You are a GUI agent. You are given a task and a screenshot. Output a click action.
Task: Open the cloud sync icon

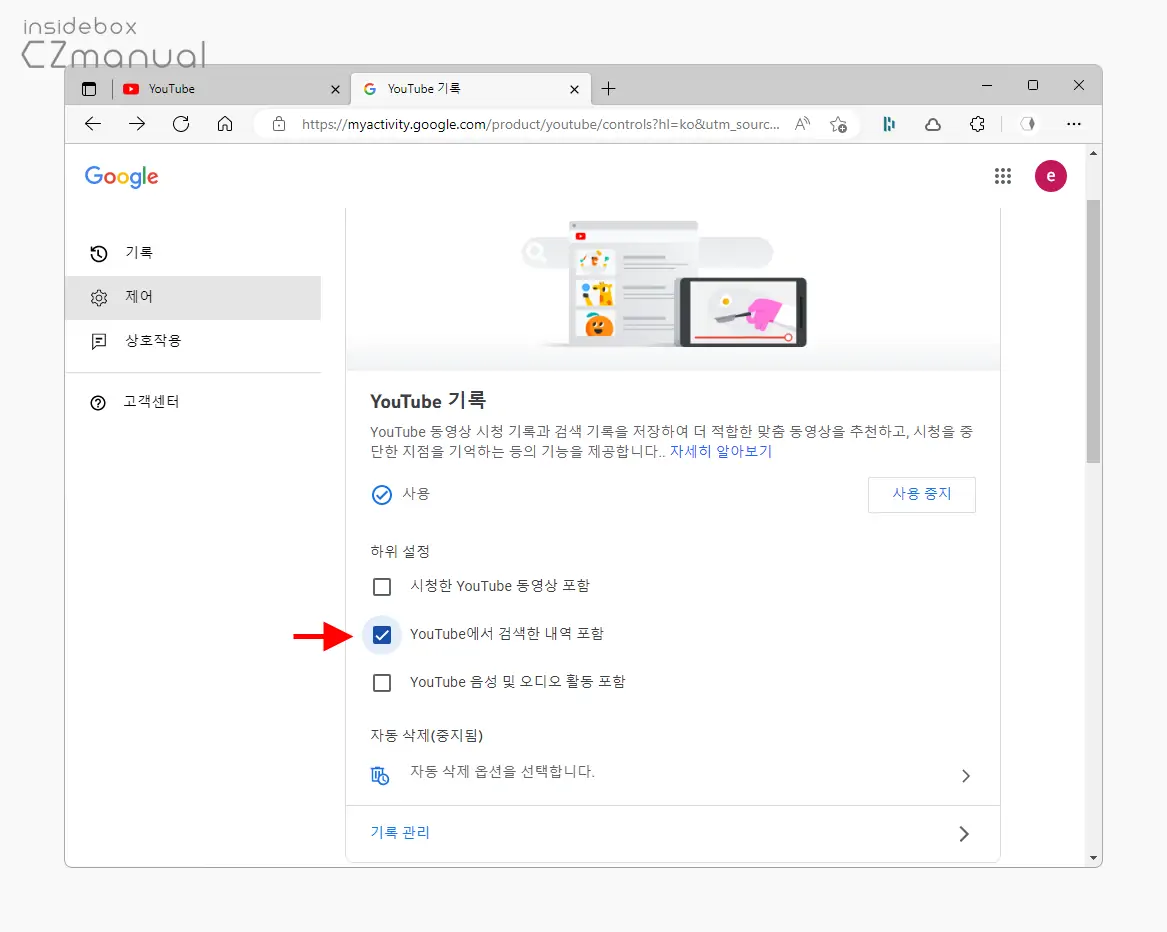(x=932, y=124)
